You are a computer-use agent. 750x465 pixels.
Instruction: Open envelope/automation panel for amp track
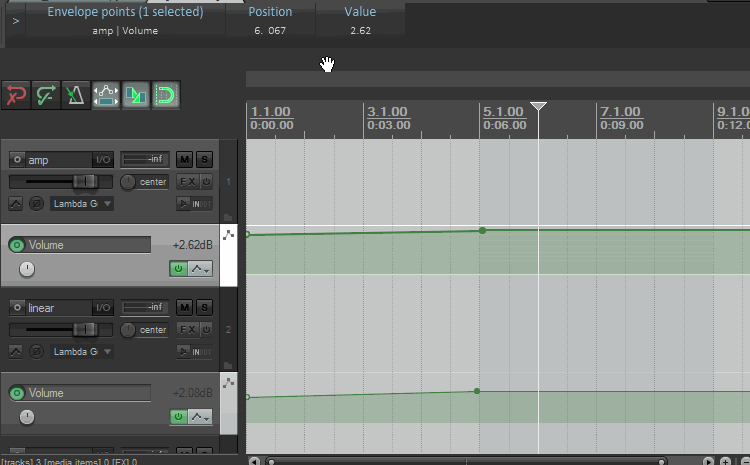15,204
